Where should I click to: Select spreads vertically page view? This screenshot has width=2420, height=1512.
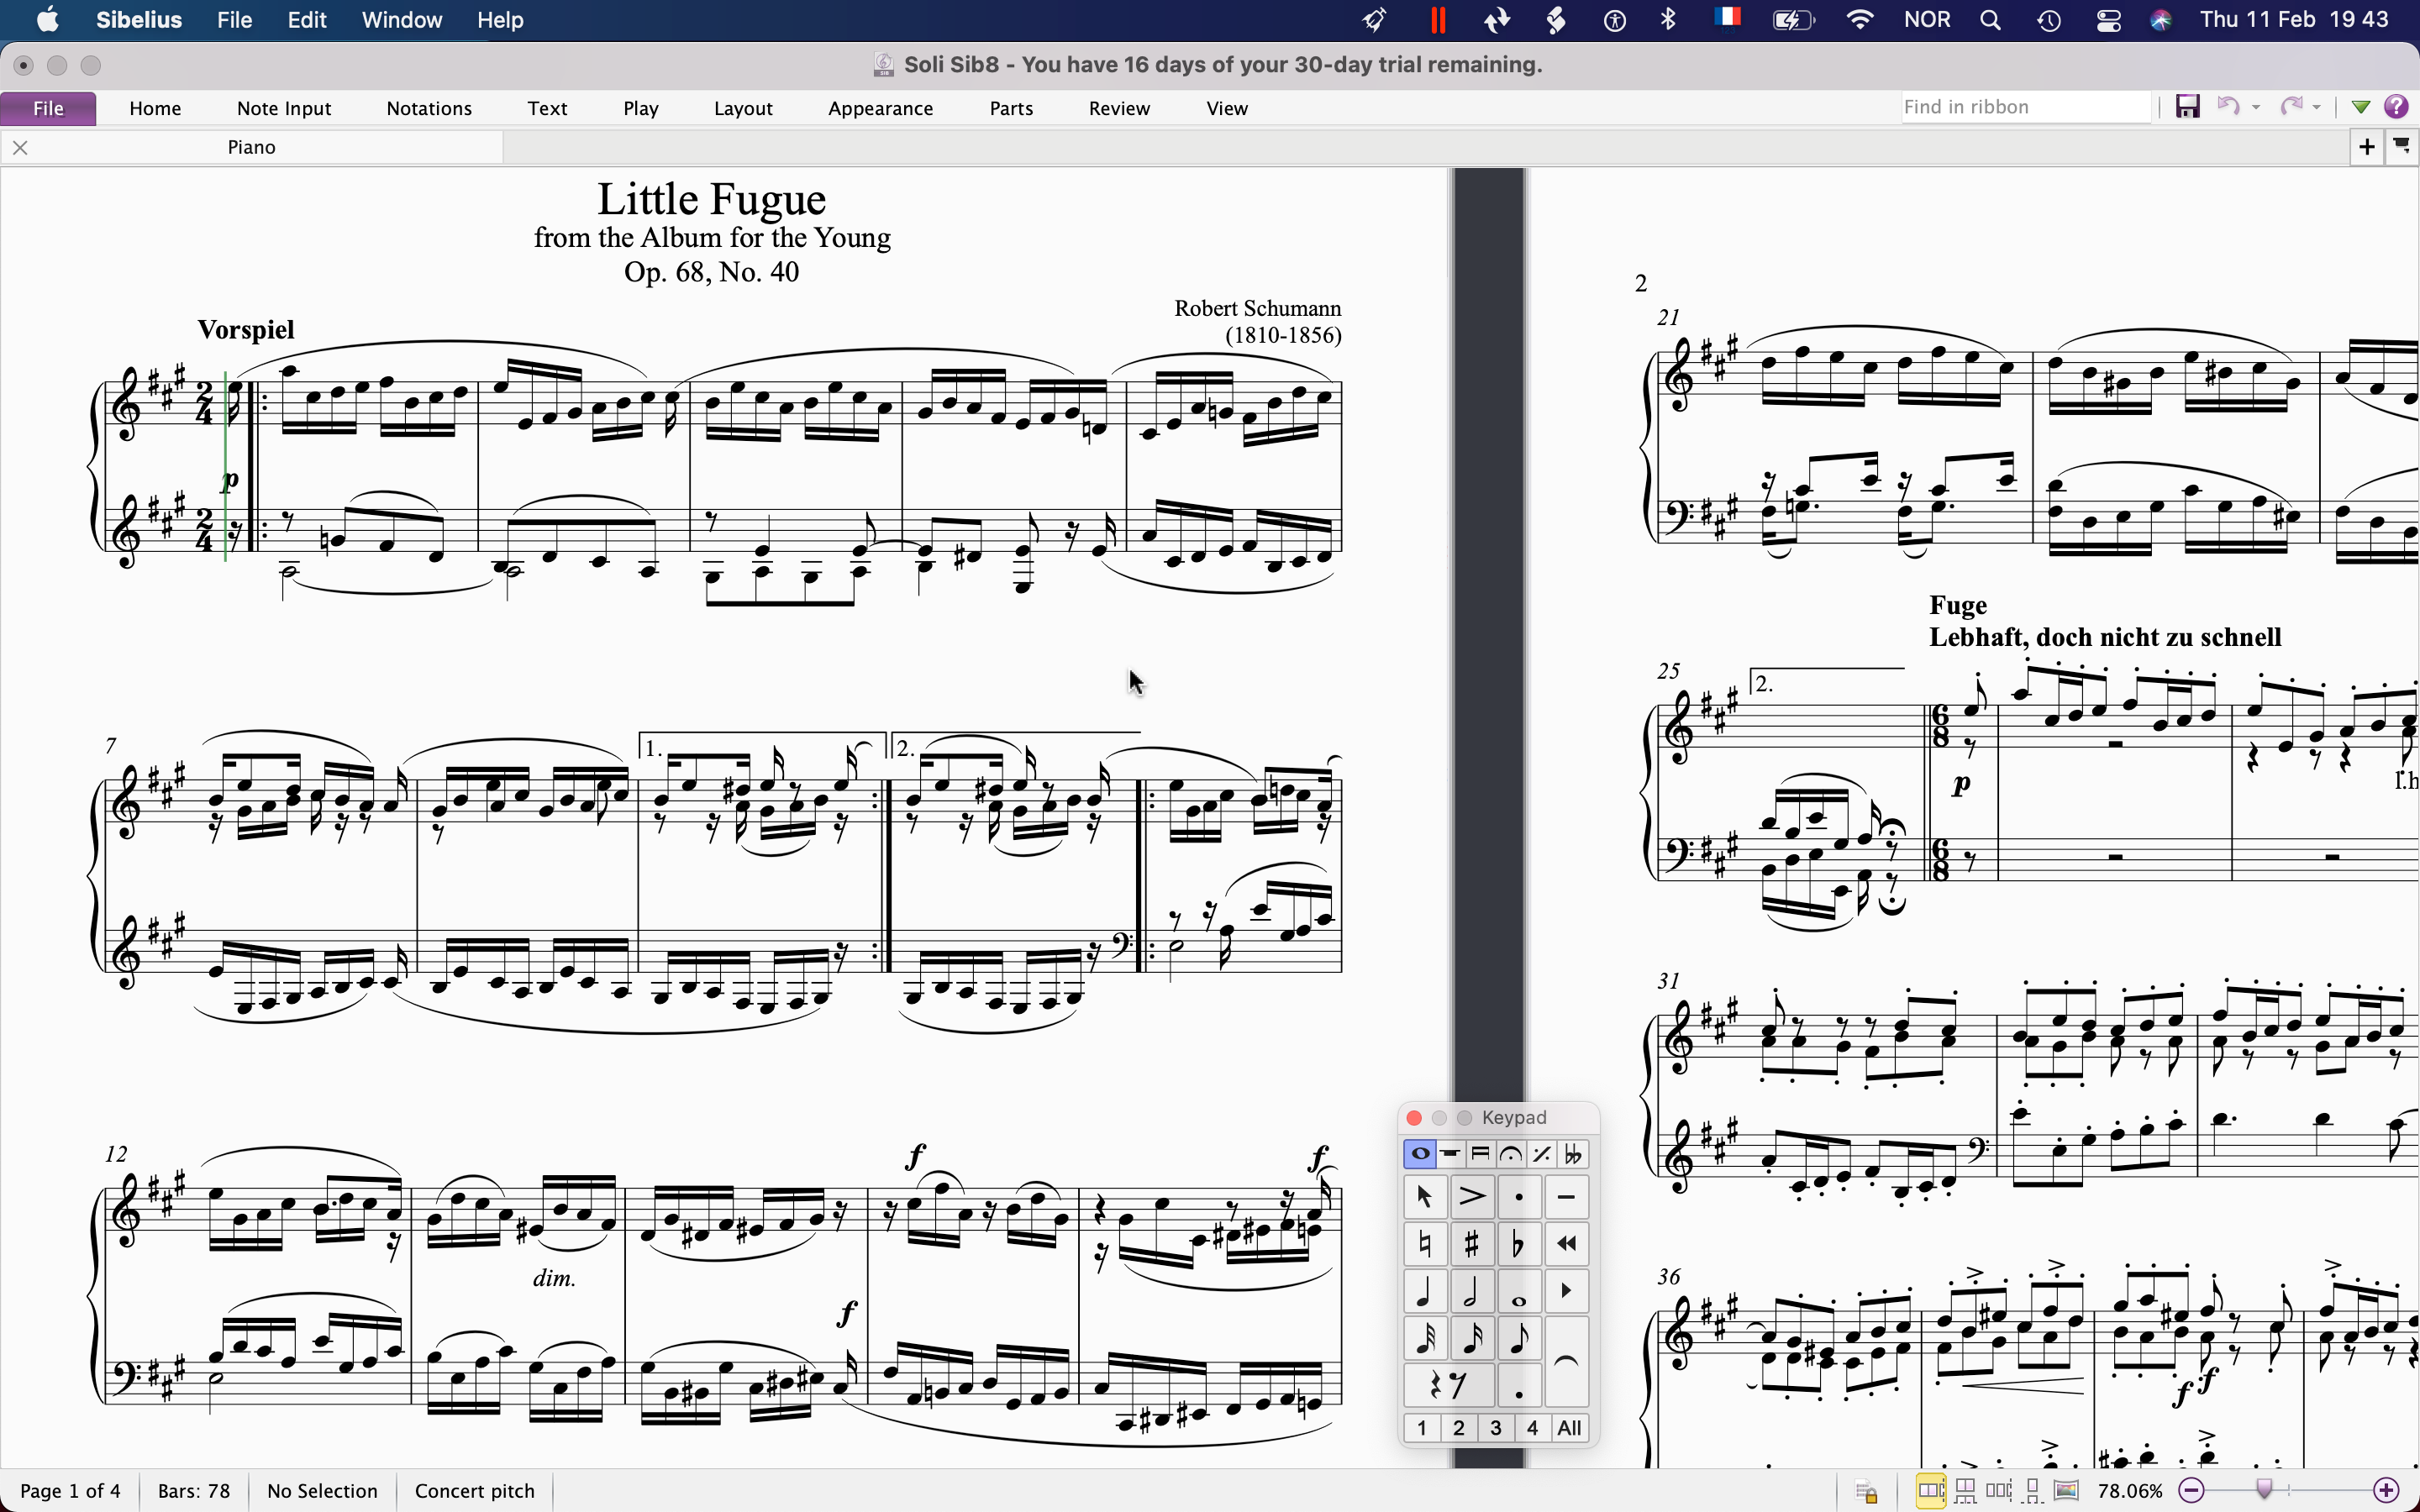pyautogui.click(x=1965, y=1491)
